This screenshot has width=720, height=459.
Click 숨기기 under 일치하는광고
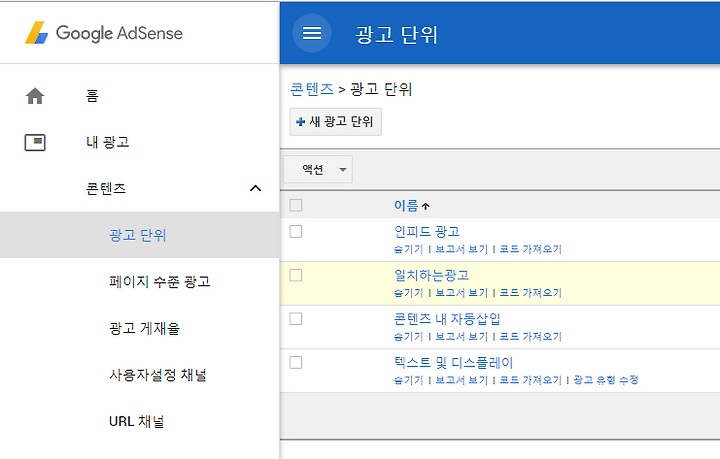point(408,292)
